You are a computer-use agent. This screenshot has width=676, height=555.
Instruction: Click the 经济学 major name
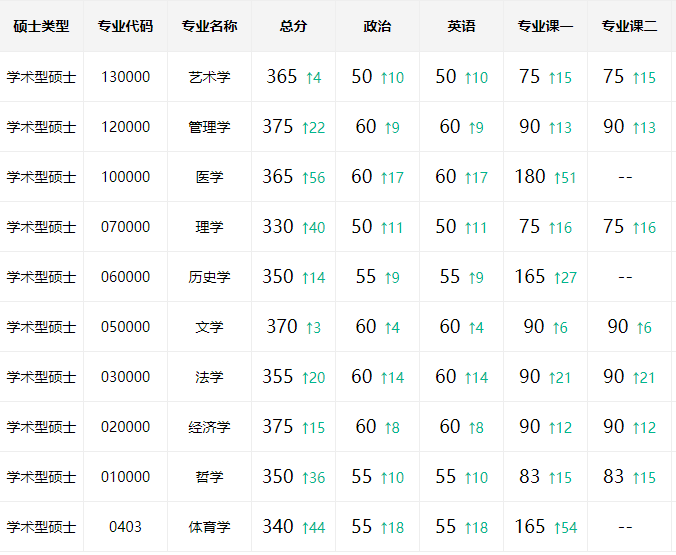coord(209,427)
